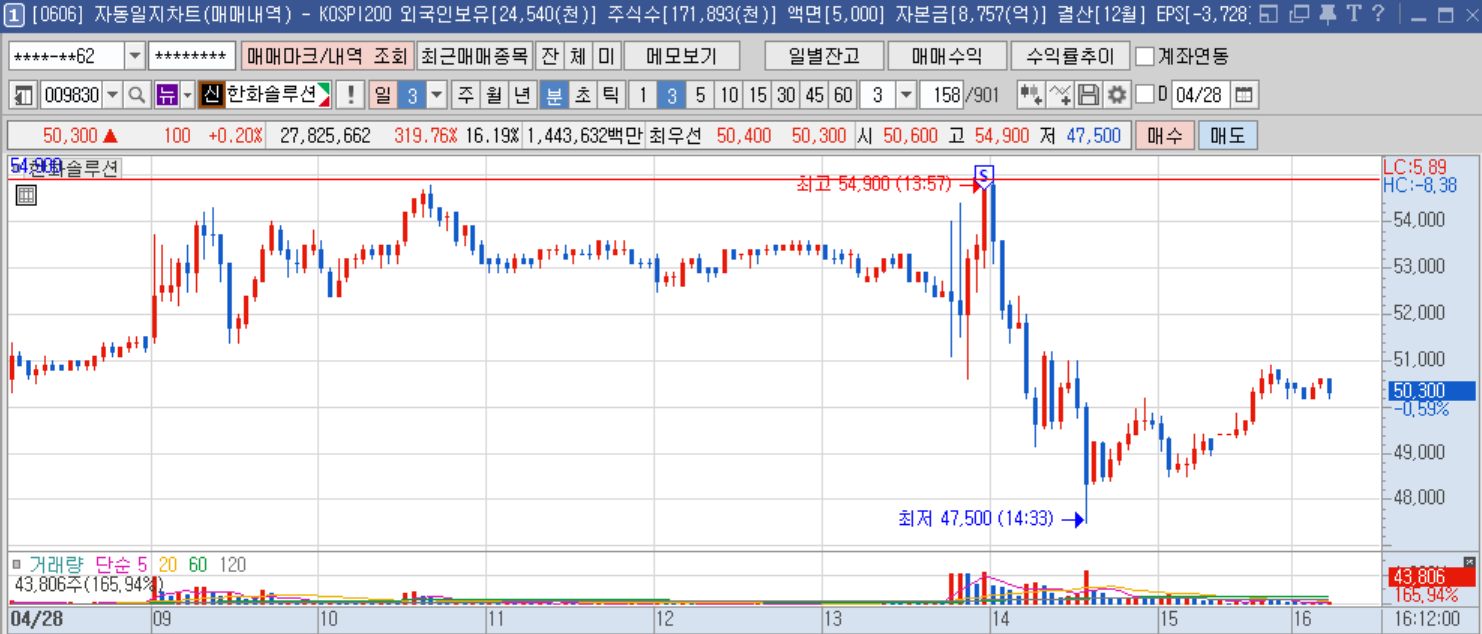Expand the dropdown next to 일 3
The width and height of the screenshot is (1482, 634).
point(437,95)
